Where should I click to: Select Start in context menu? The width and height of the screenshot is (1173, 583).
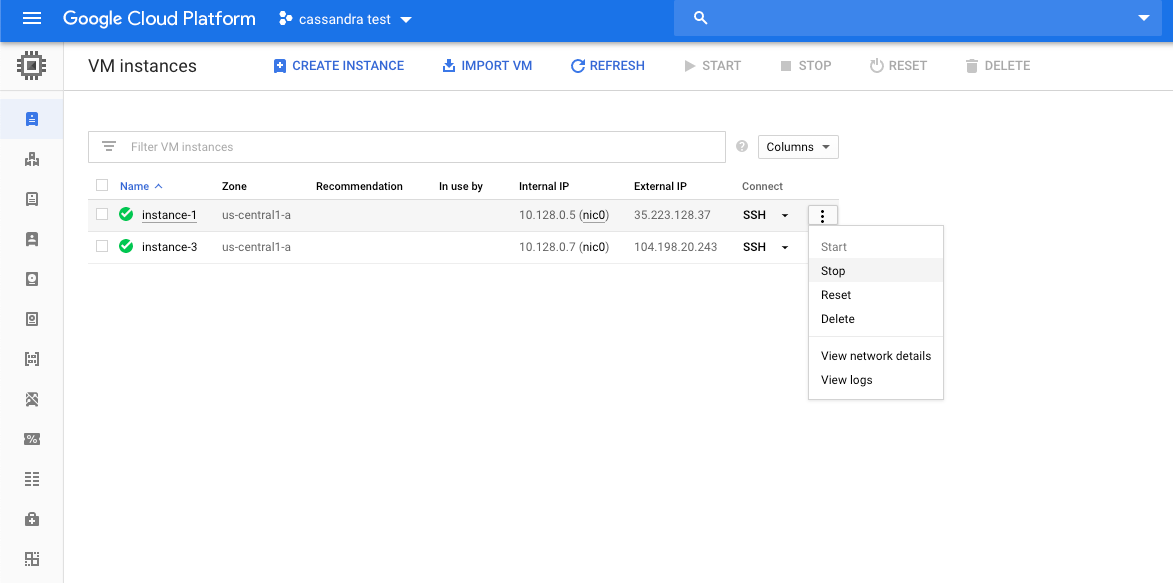coord(876,247)
